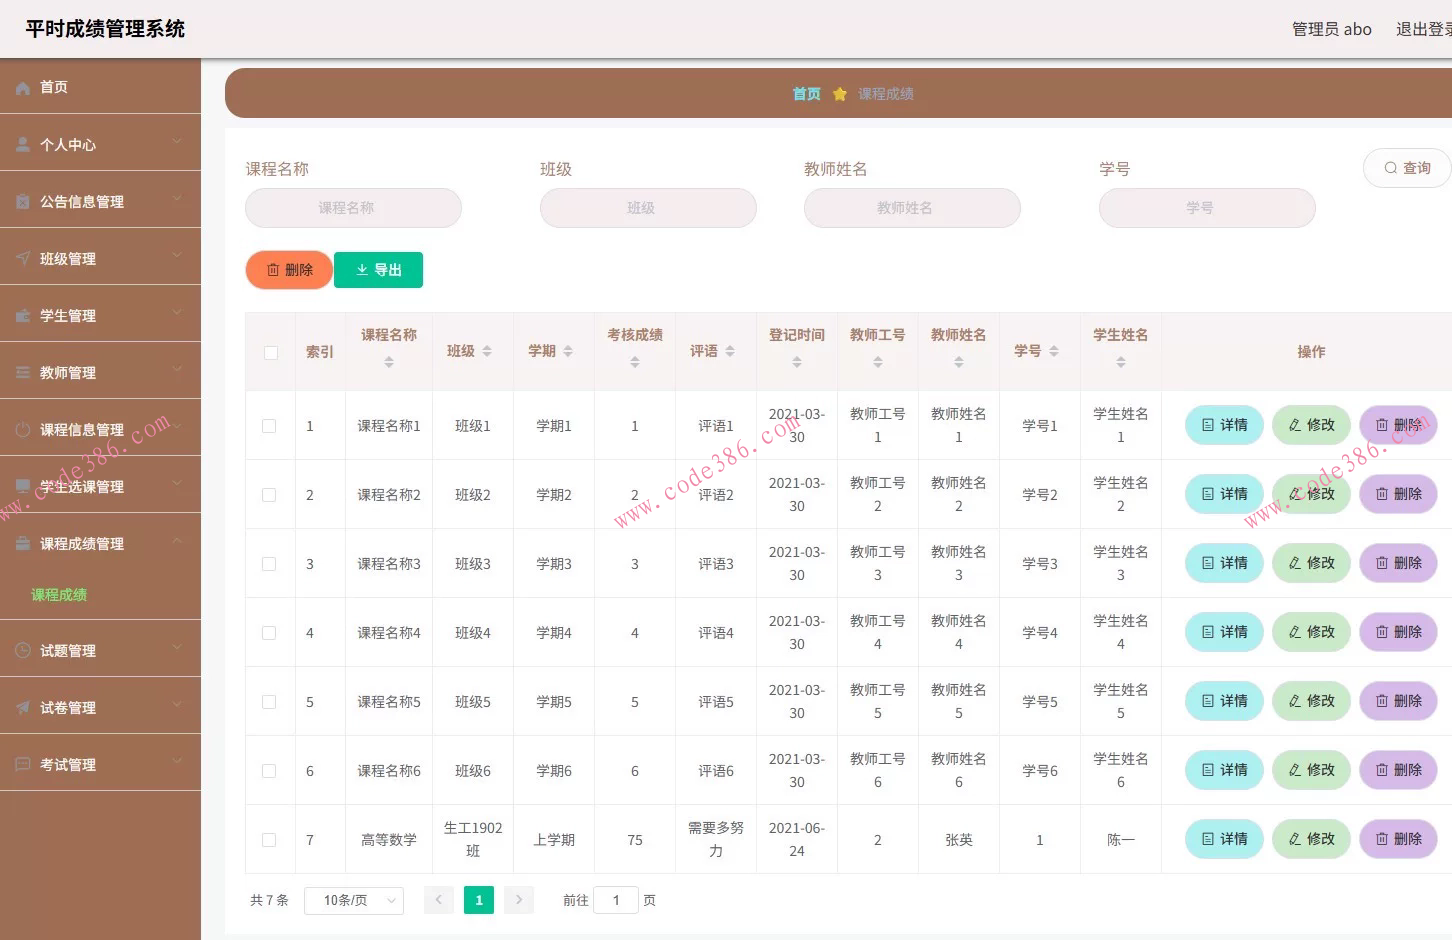Open the 10条/页 page size dropdown
Screen dimensions: 1452x940
coord(353,900)
